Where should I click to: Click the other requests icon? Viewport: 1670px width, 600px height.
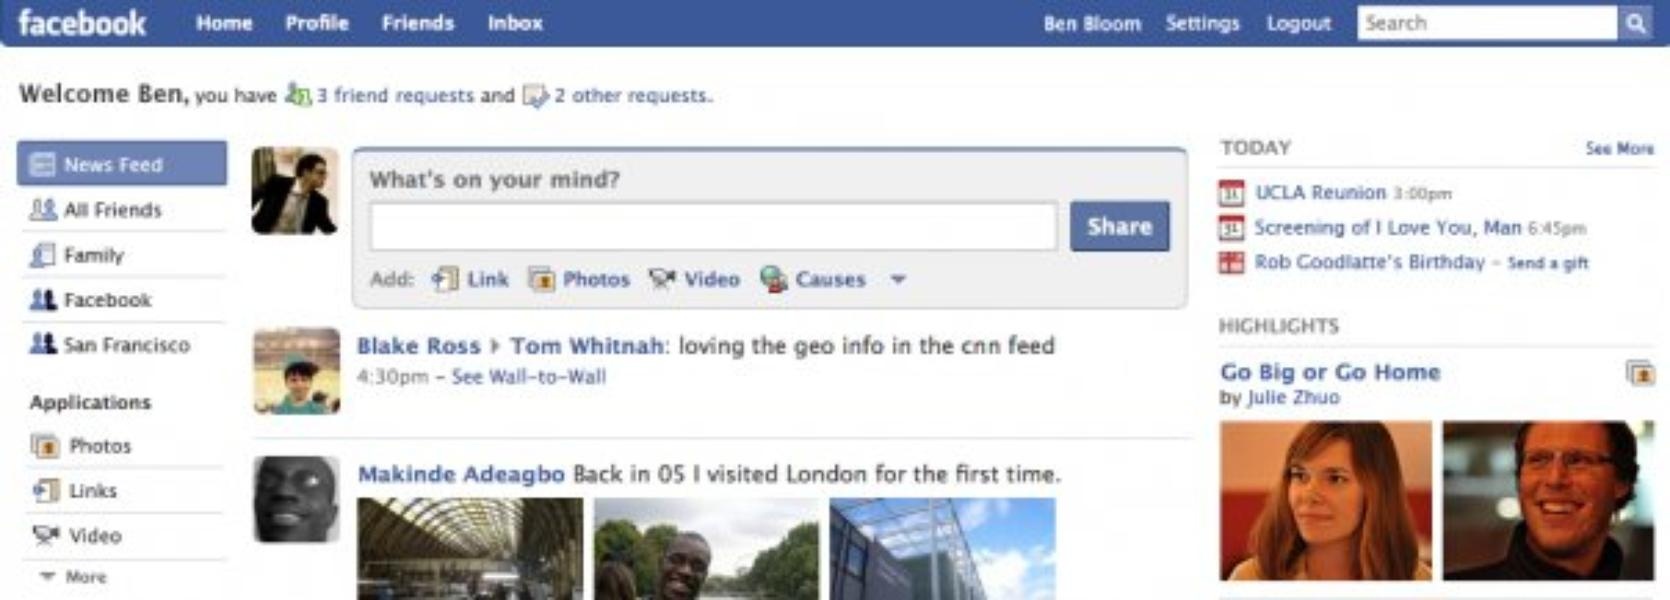tap(536, 96)
